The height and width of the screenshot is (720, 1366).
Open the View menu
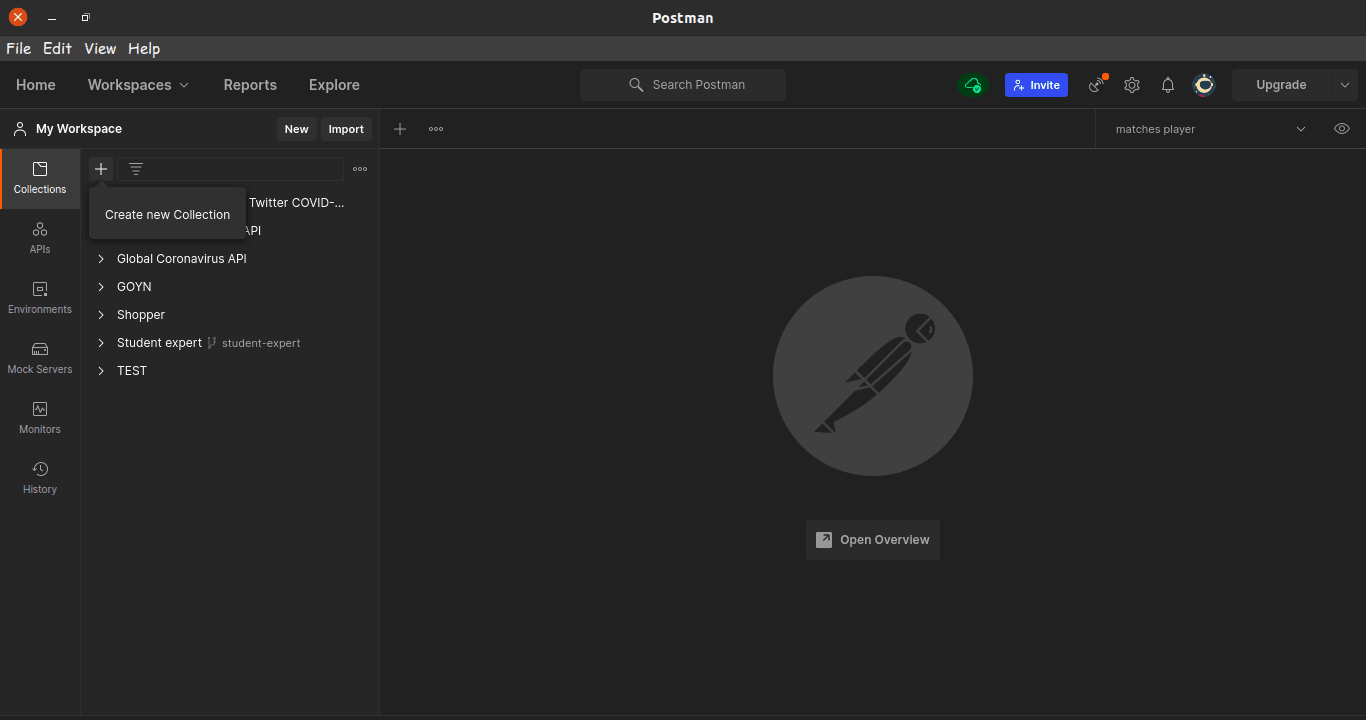[100, 48]
